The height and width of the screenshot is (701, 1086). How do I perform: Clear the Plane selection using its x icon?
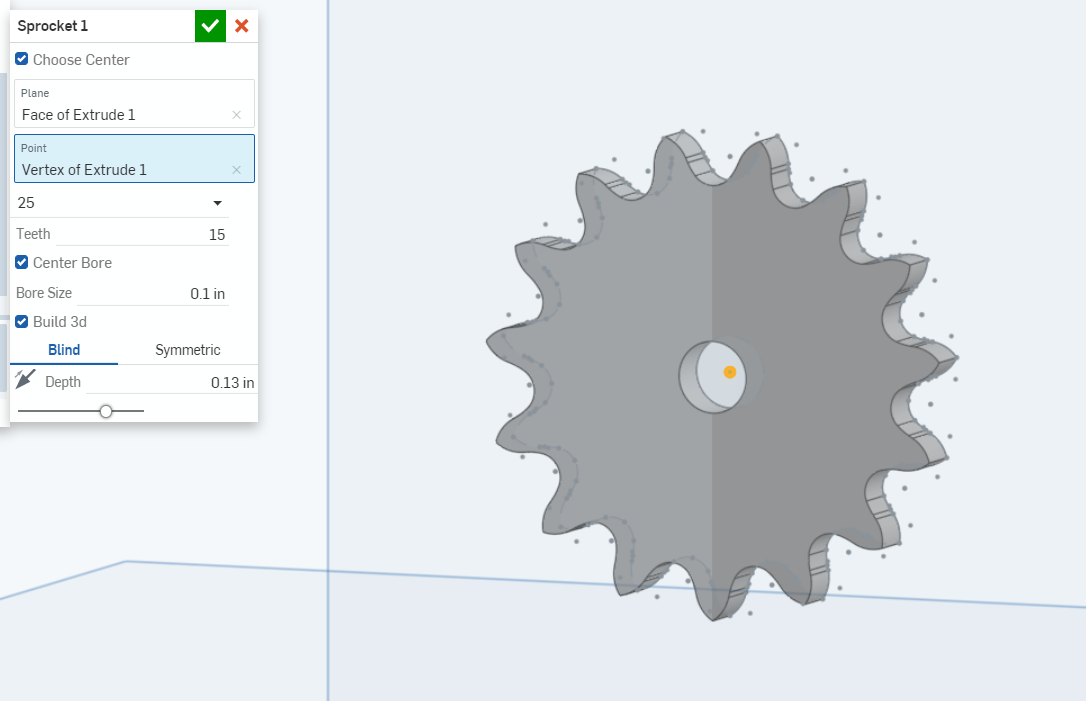point(237,115)
